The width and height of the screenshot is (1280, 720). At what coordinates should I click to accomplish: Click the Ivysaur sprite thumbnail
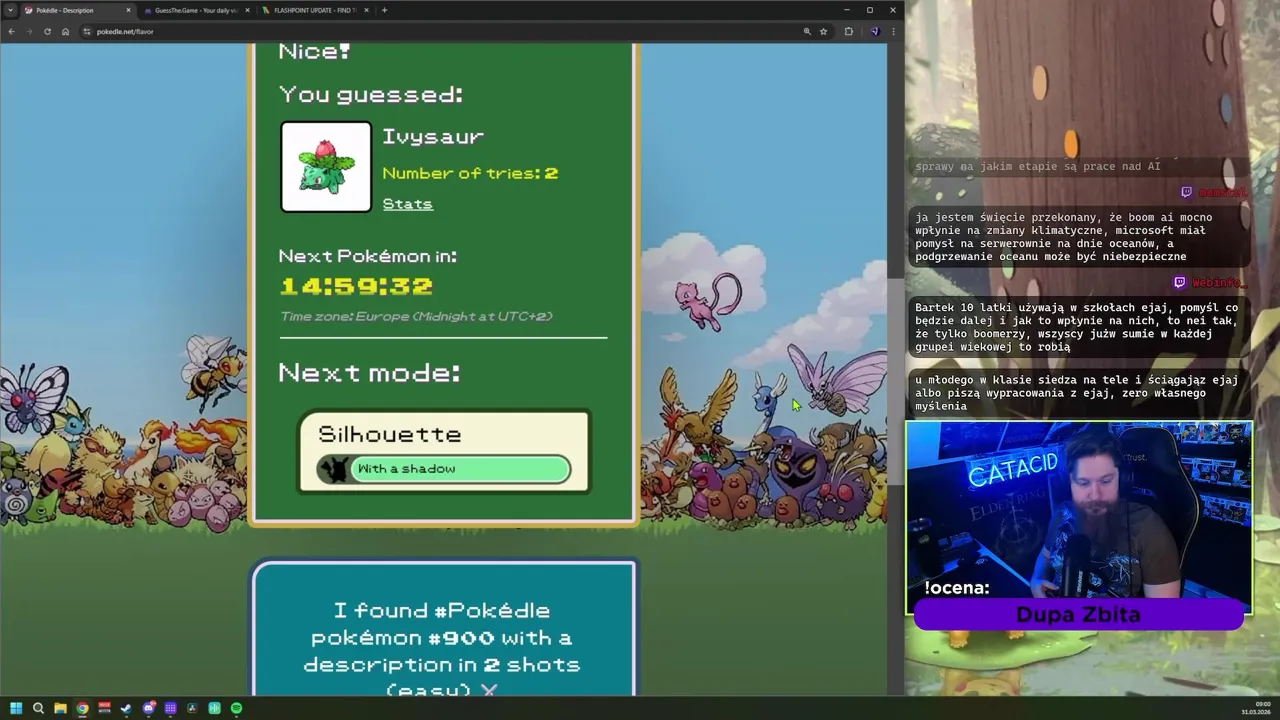coord(326,167)
